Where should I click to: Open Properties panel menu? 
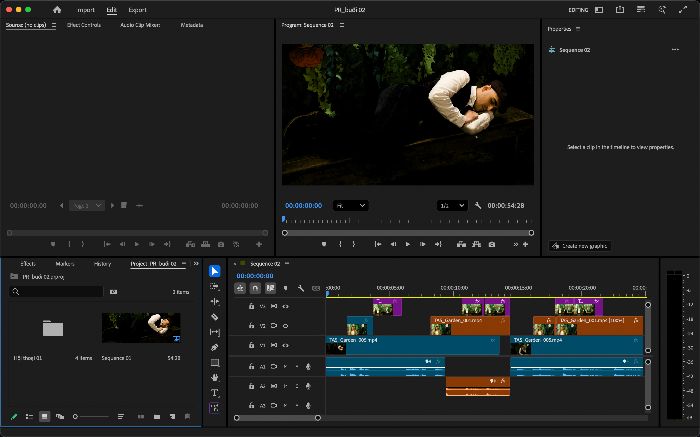point(578,29)
